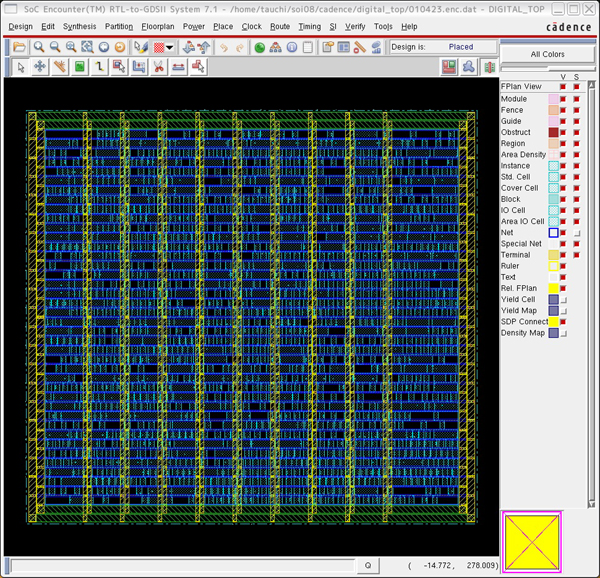Viewport: 600px width, 578px height.
Task: Toggle Net selectable checkbox
Action: [575, 233]
